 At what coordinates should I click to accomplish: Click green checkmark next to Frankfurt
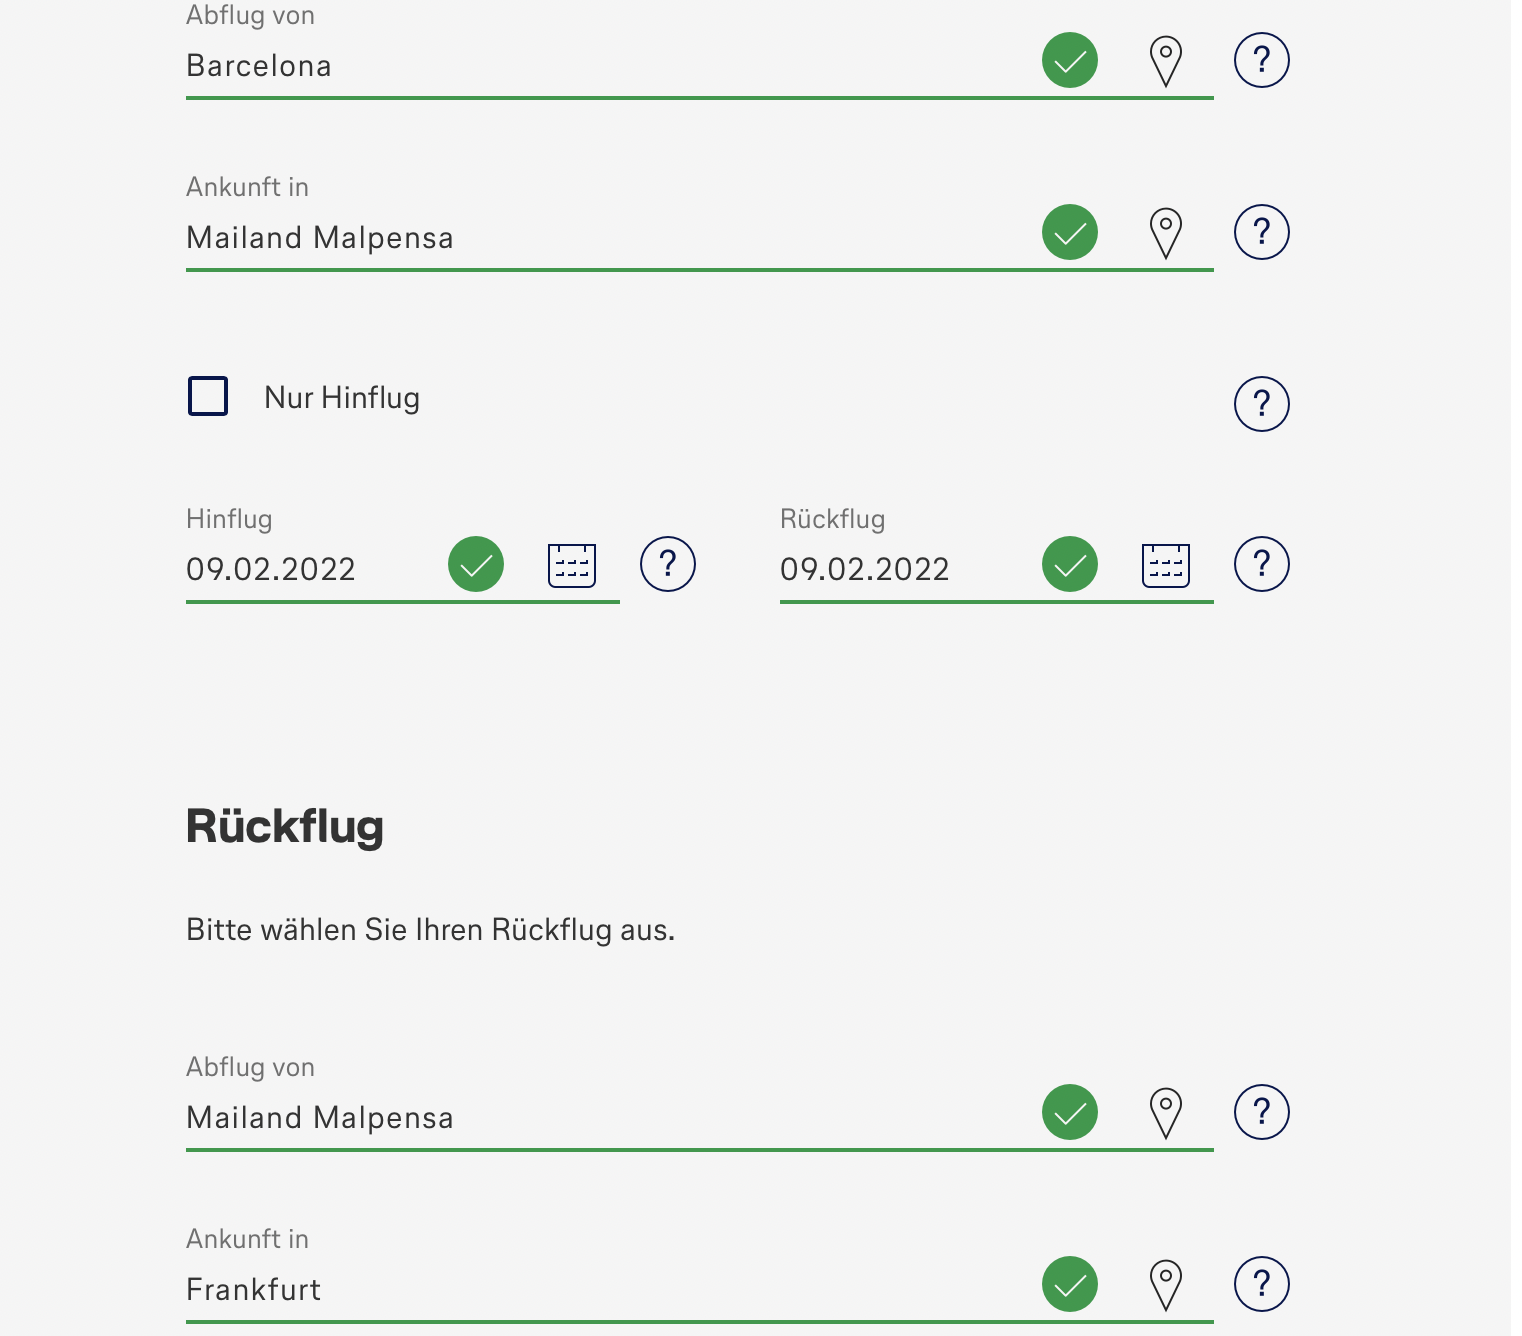(1069, 1284)
